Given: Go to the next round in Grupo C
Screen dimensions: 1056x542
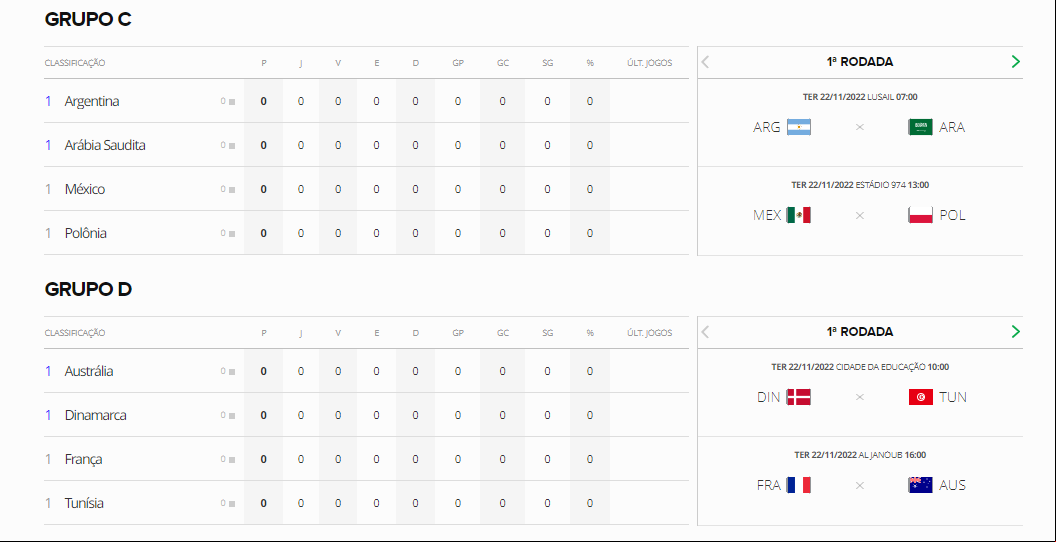Looking at the screenshot, I should coord(1016,62).
